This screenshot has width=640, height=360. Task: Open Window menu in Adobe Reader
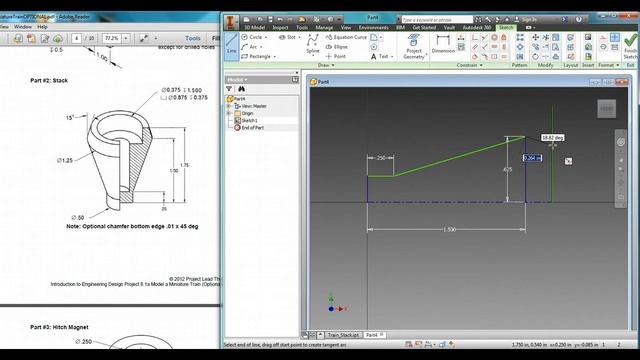point(23,27)
